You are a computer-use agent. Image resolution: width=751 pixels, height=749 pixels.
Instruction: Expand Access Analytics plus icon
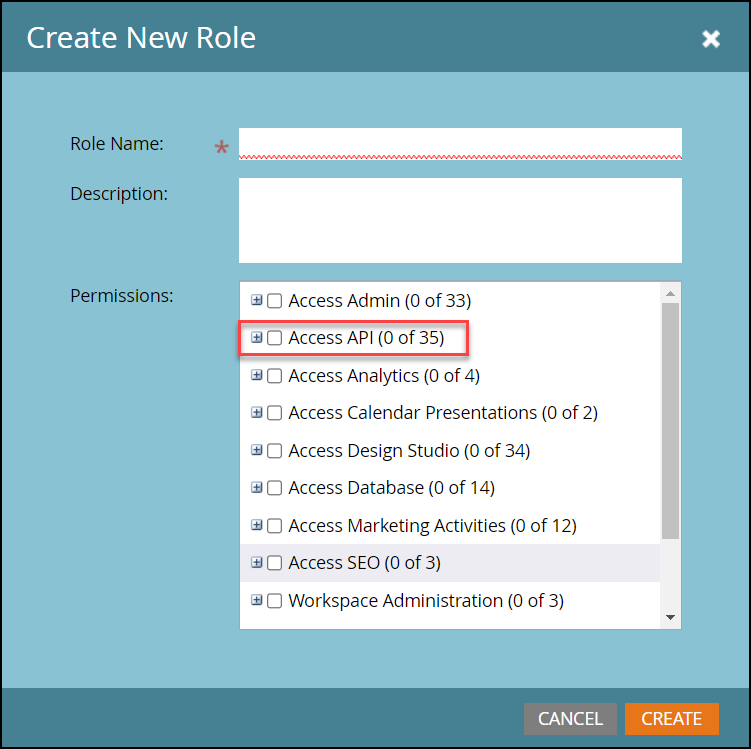[x=257, y=375]
